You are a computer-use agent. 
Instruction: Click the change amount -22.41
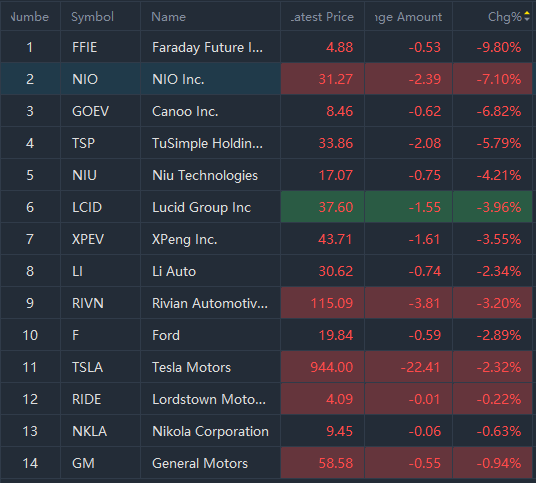pos(420,367)
